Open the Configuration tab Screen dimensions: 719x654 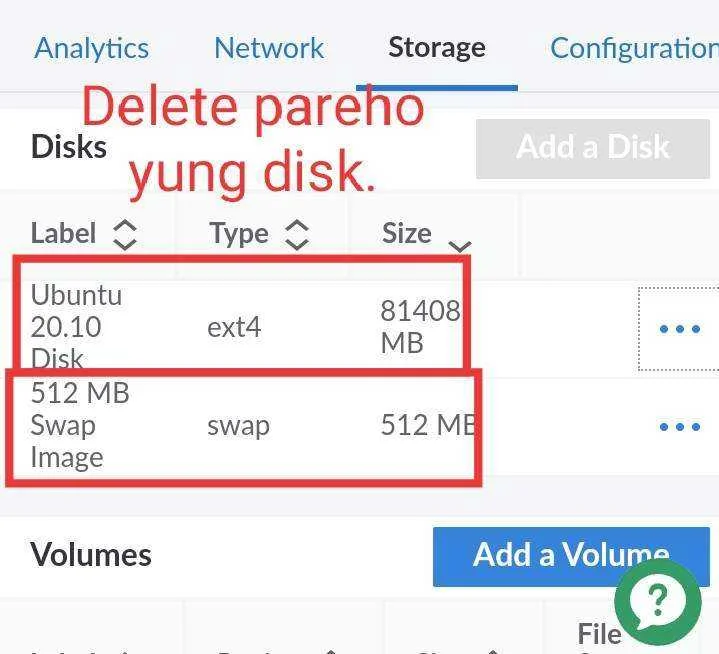click(635, 48)
